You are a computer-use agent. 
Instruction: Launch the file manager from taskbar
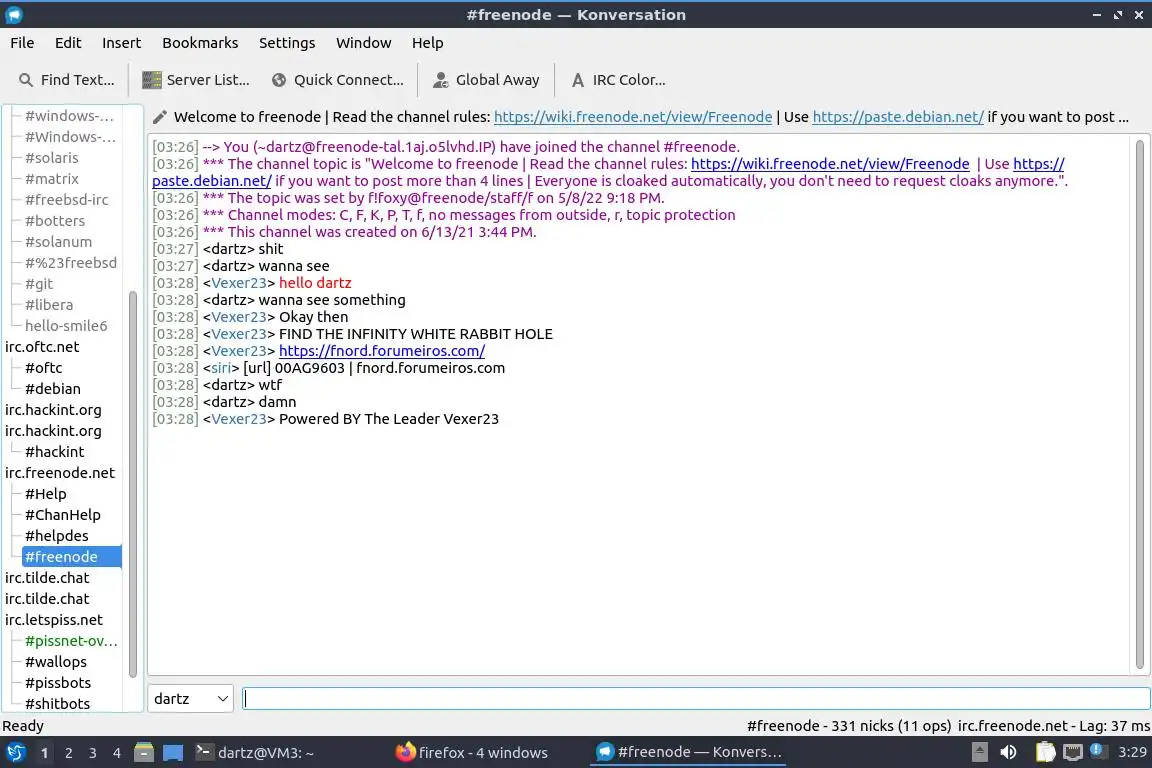[x=144, y=753]
